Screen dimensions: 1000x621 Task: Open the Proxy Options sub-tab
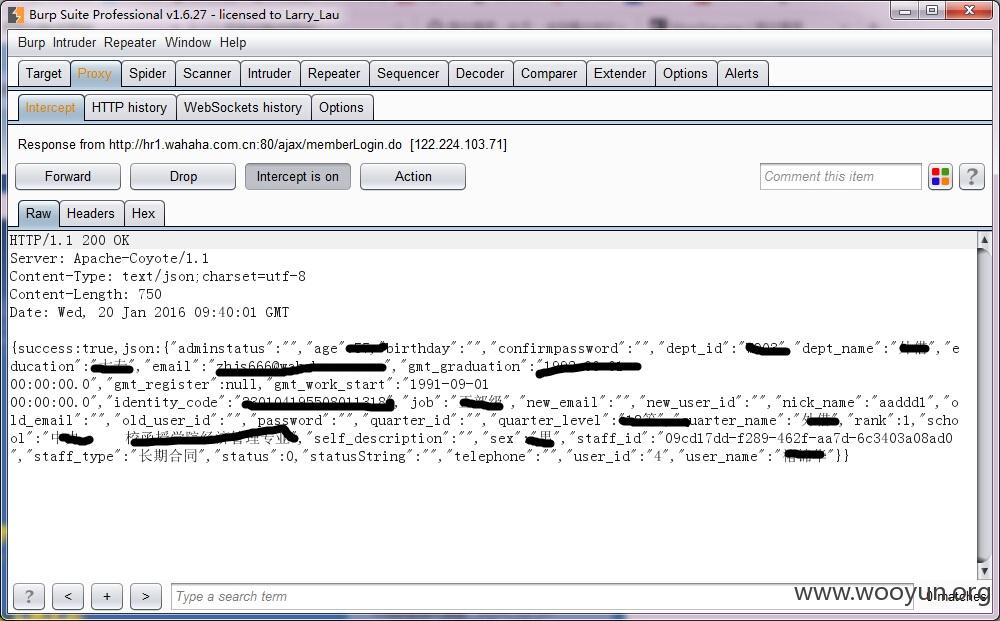[341, 107]
